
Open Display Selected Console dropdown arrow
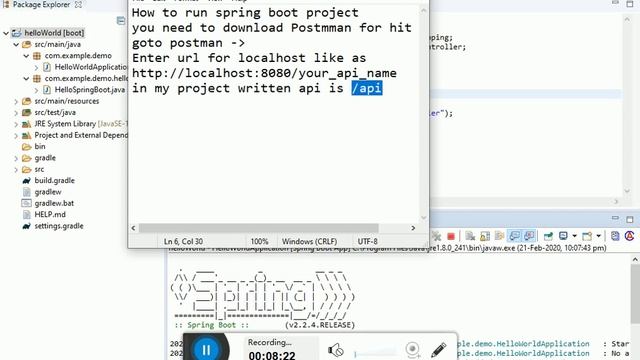(x=574, y=236)
